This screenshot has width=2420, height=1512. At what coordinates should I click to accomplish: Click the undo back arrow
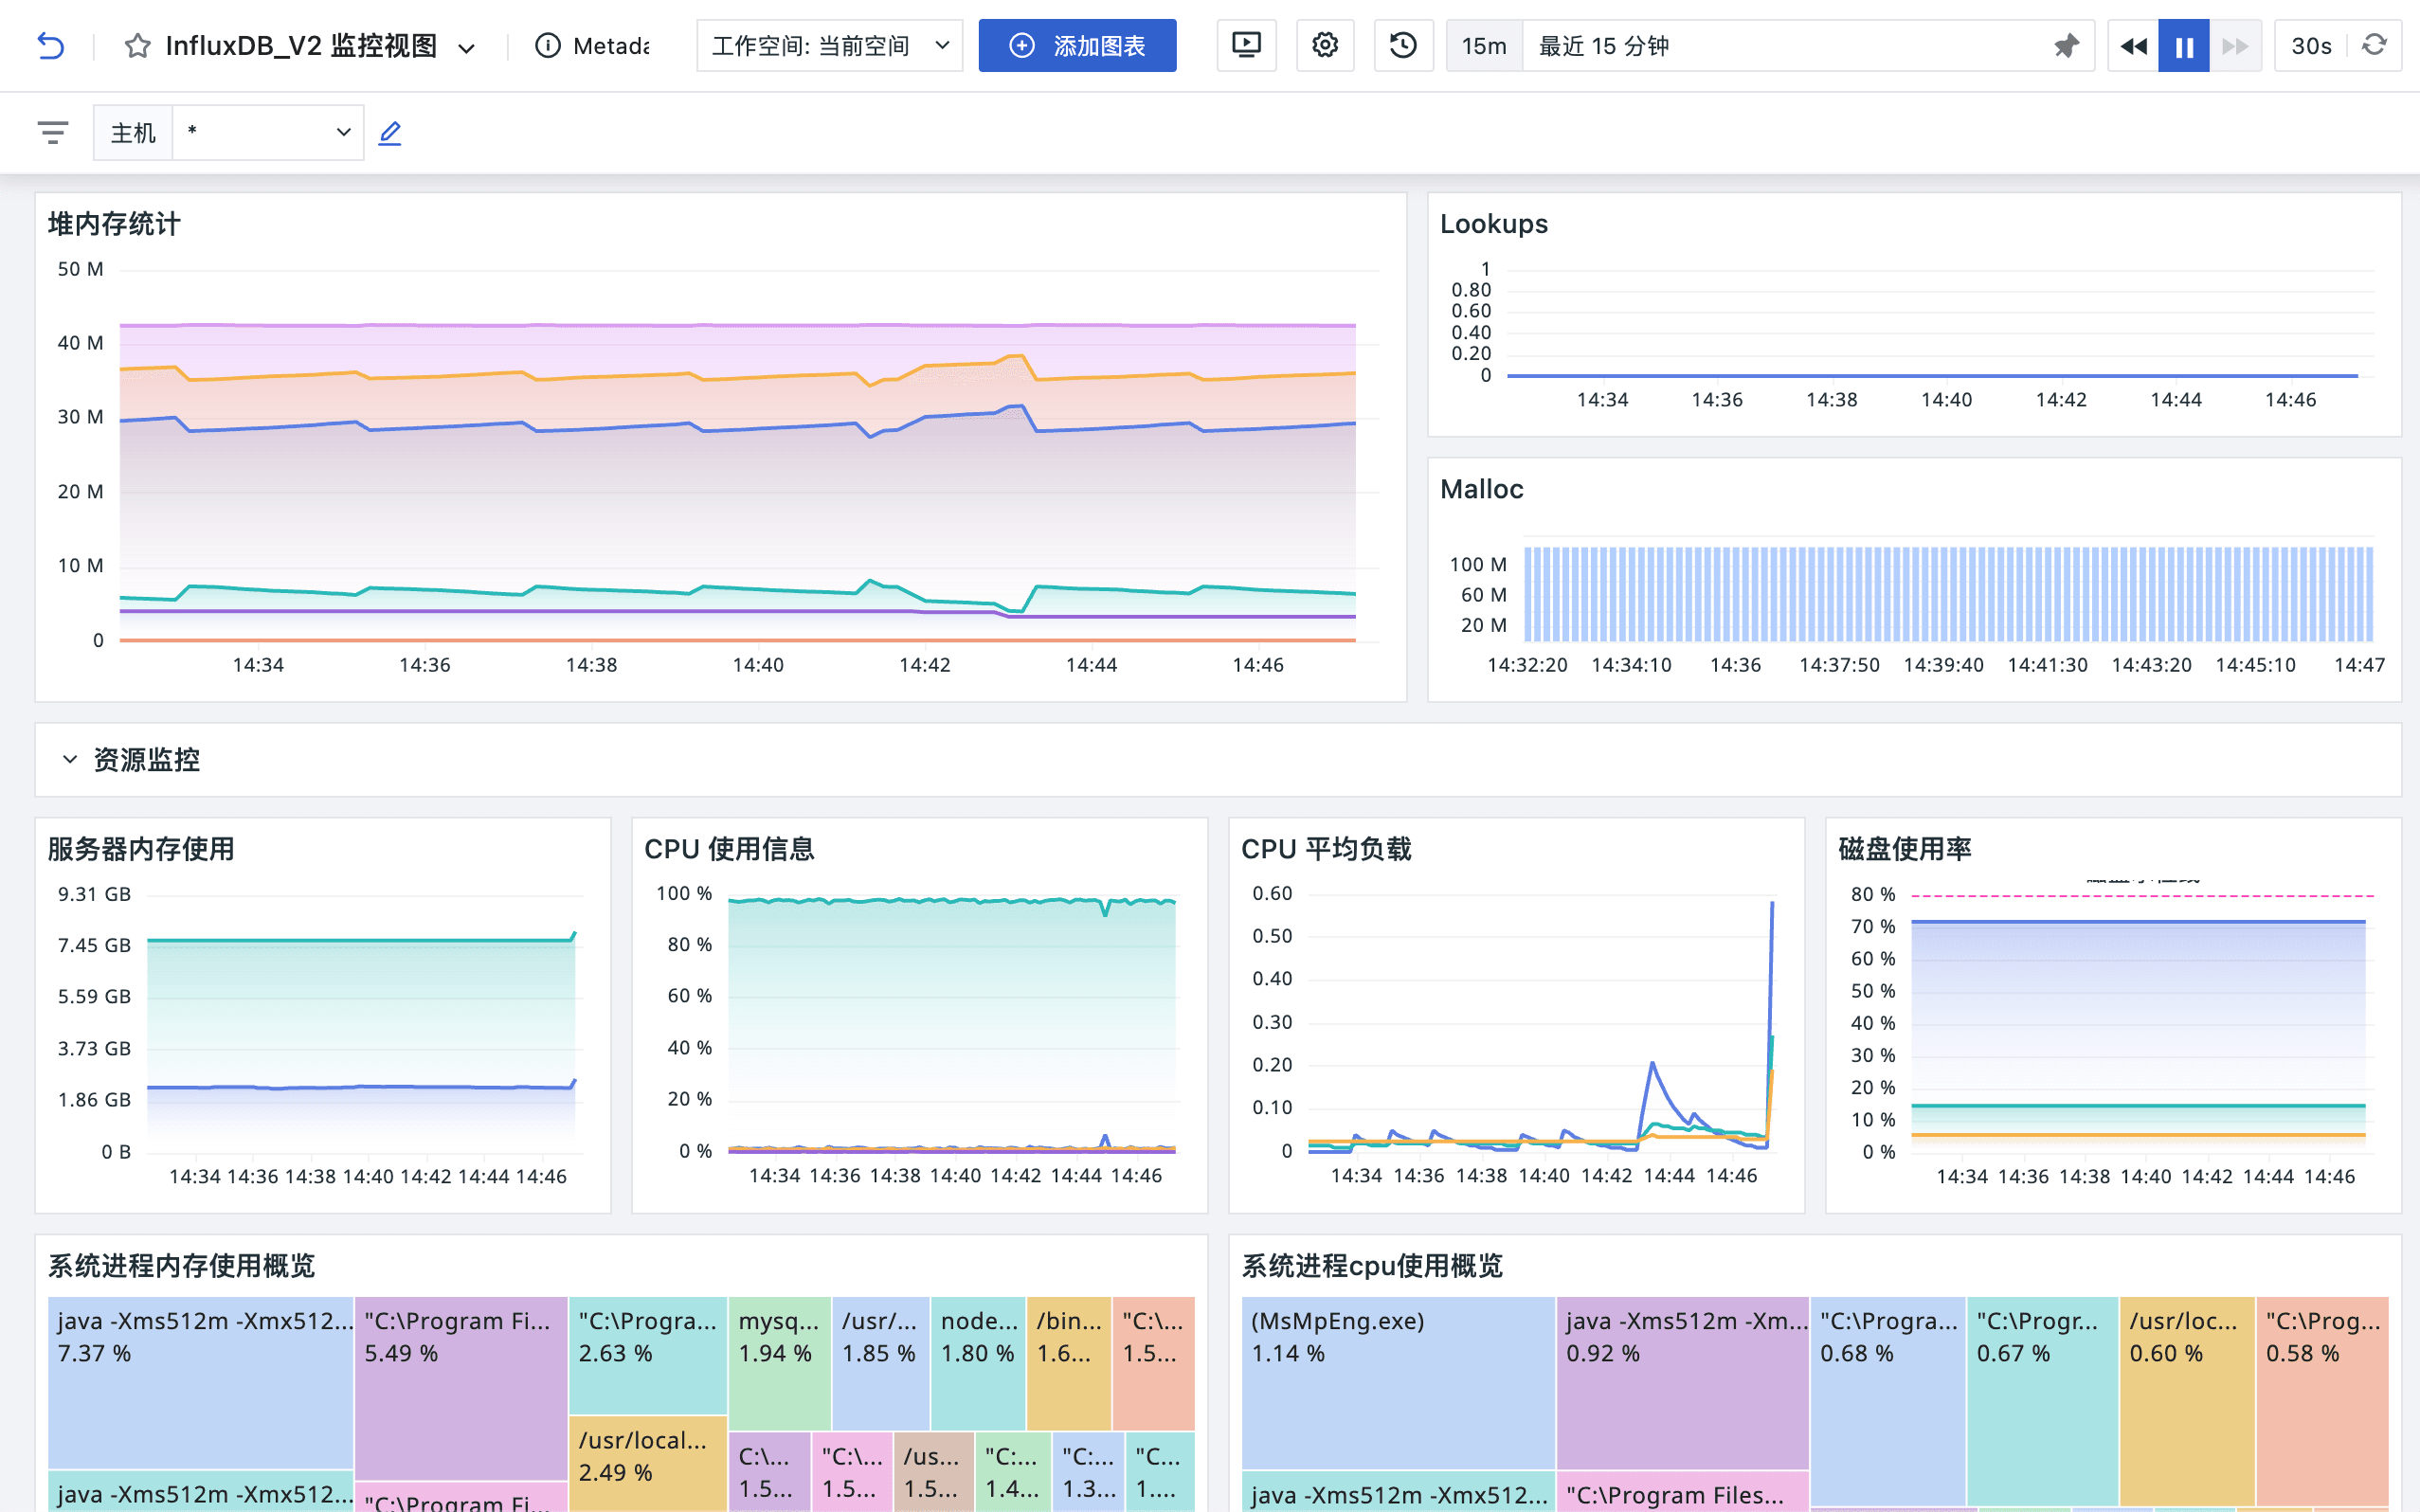click(51, 45)
